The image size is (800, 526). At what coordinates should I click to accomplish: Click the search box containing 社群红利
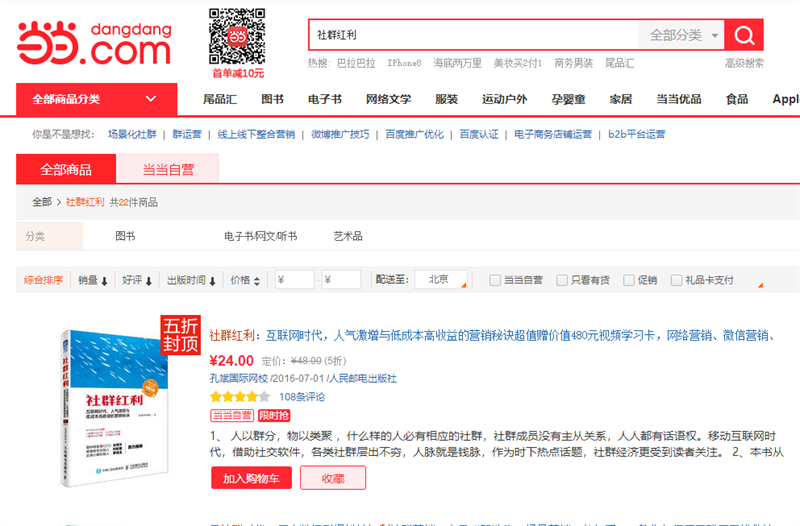[473, 35]
